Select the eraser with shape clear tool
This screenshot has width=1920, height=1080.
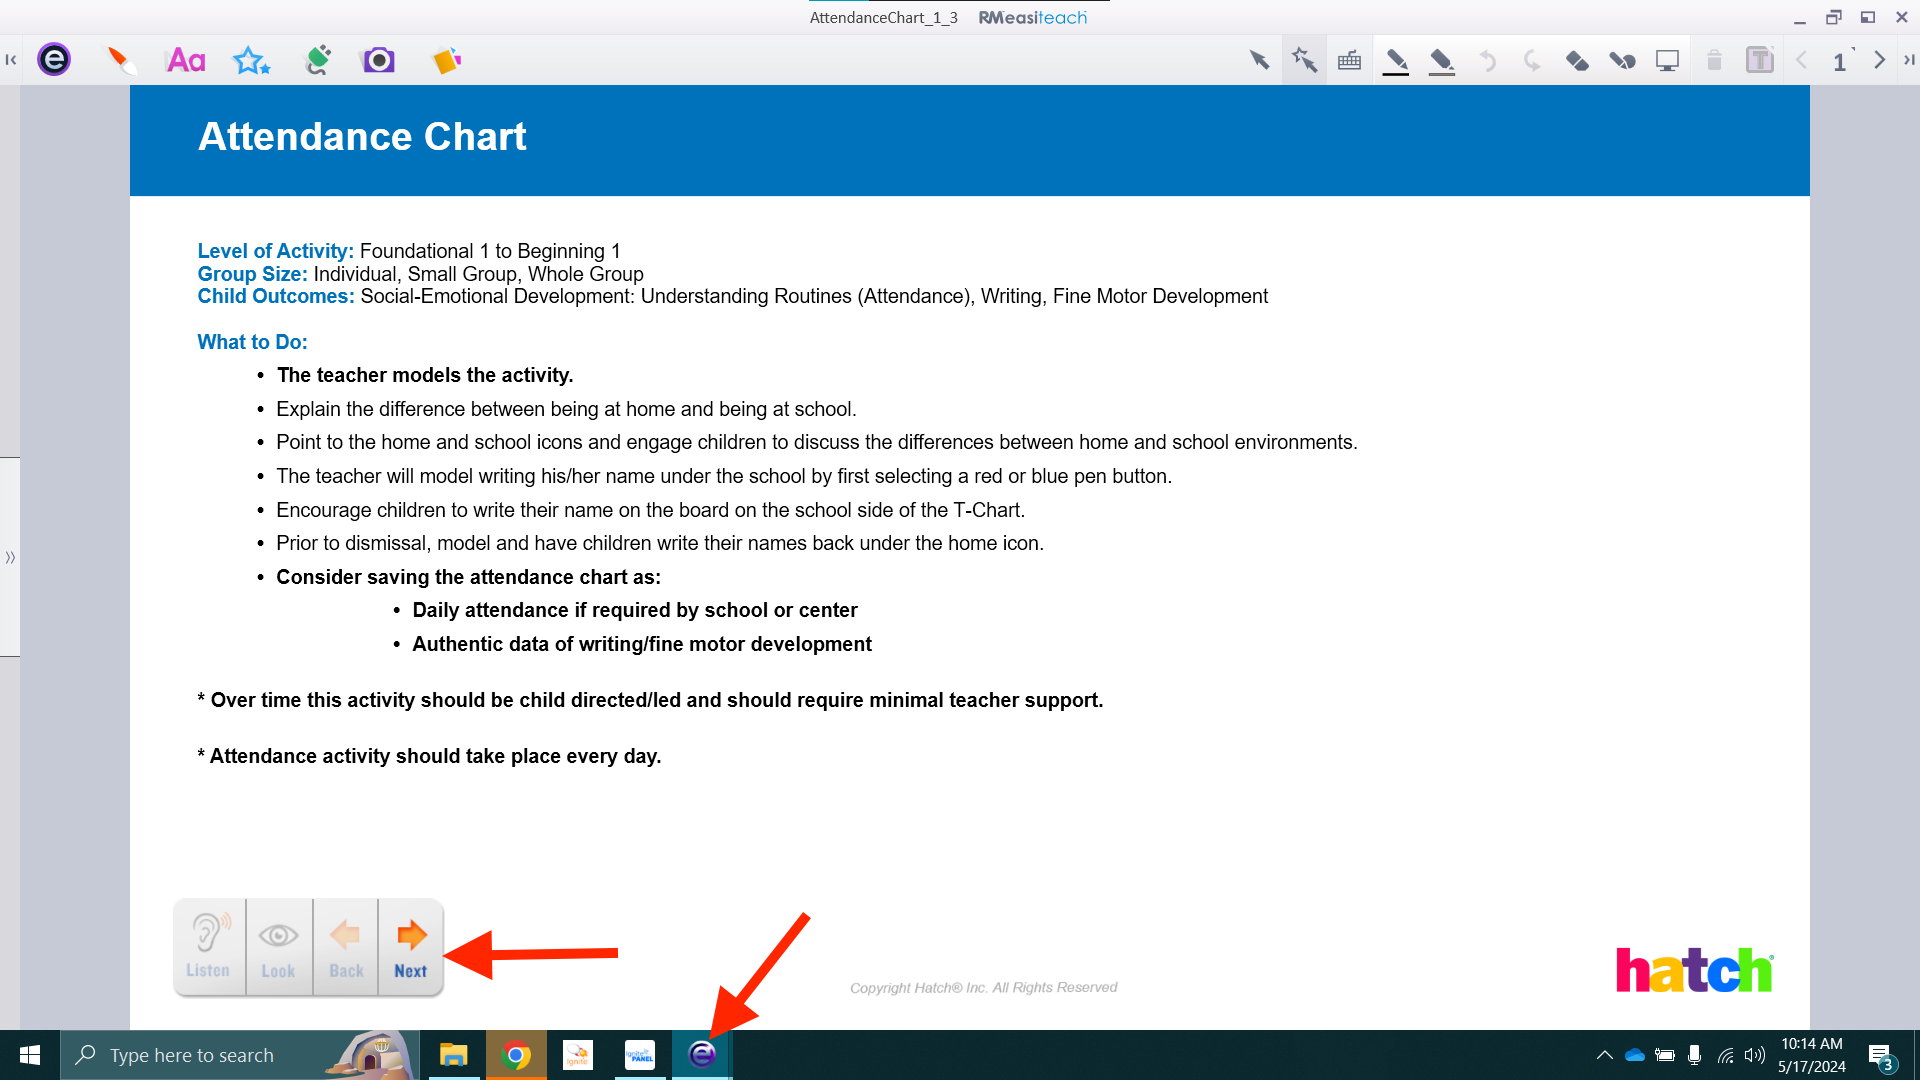(1622, 61)
